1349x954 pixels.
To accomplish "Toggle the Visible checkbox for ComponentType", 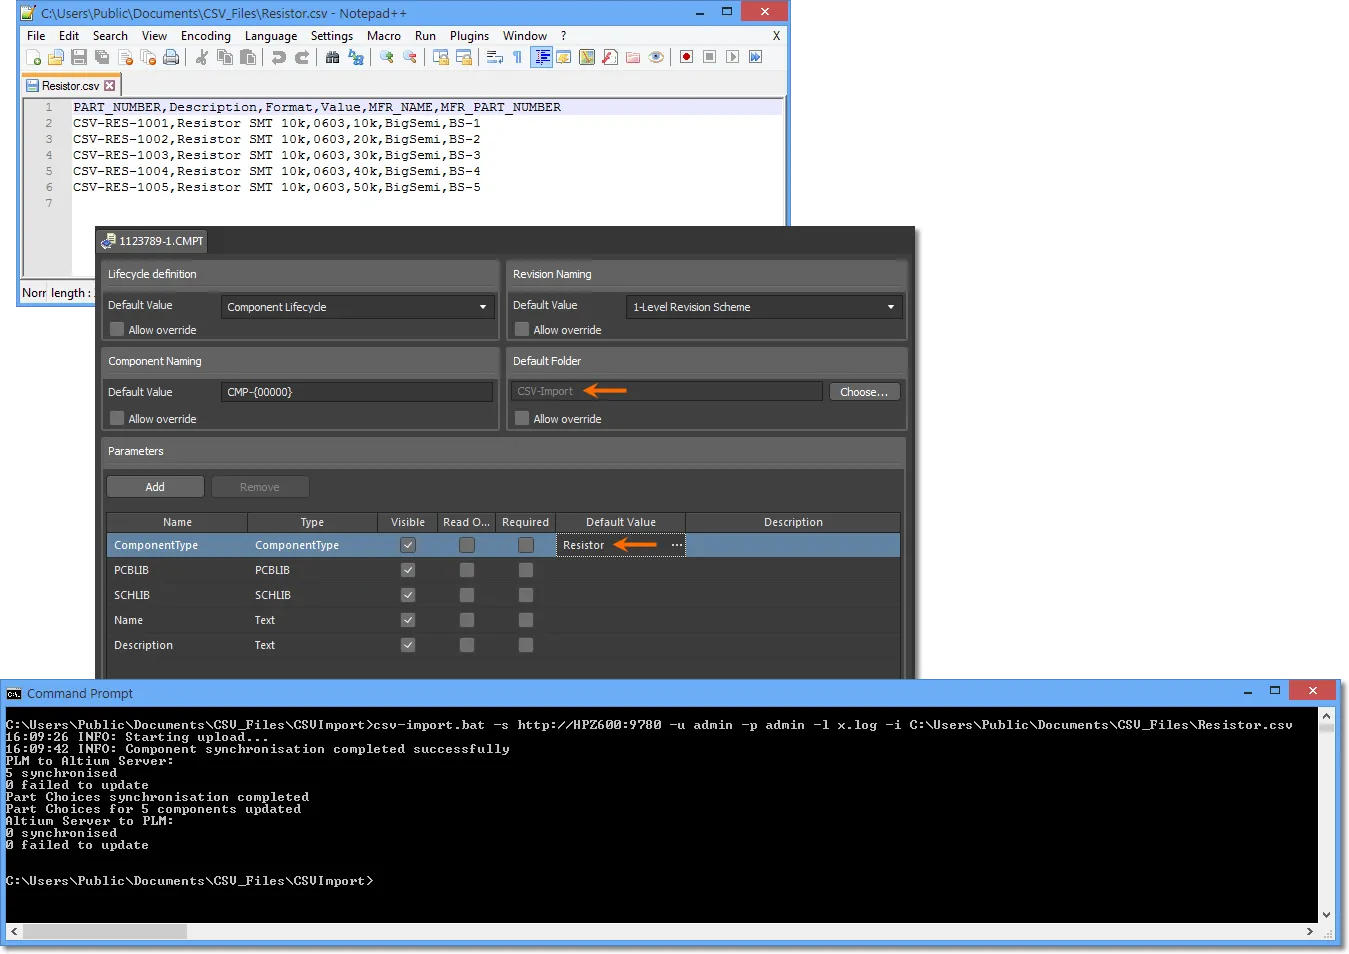I will pyautogui.click(x=407, y=545).
